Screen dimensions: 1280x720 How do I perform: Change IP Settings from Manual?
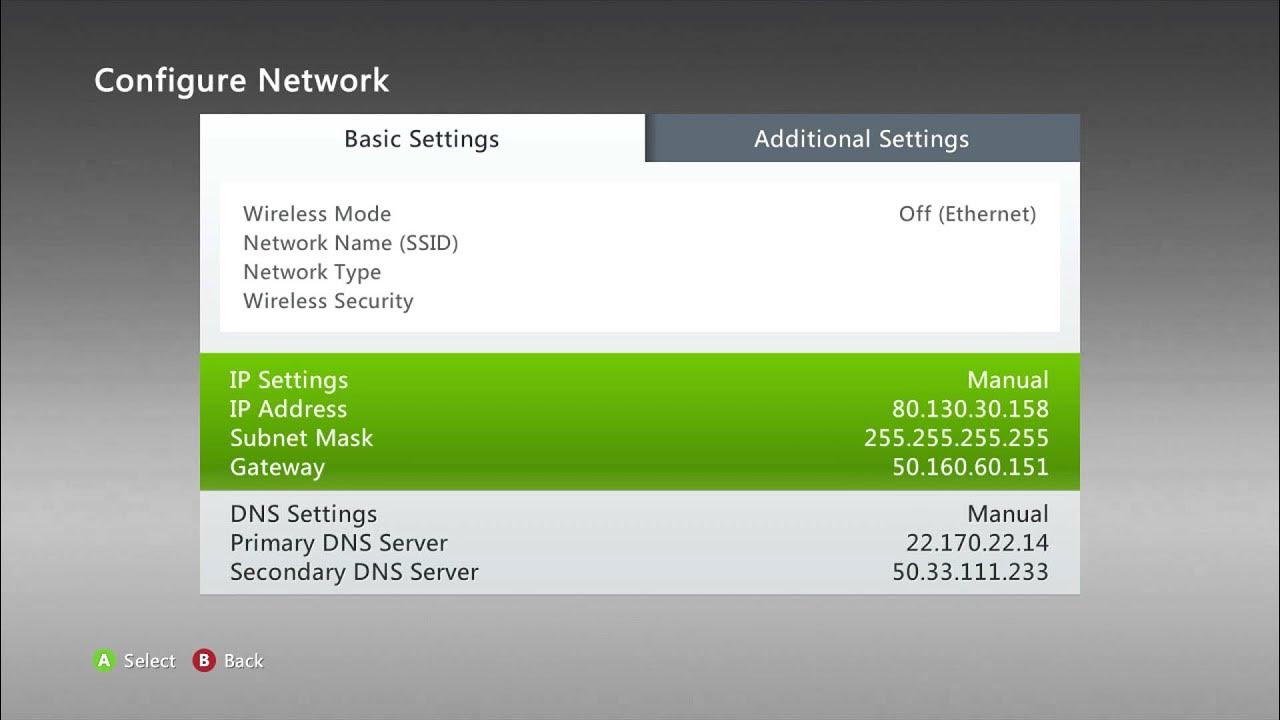[x=1007, y=380]
